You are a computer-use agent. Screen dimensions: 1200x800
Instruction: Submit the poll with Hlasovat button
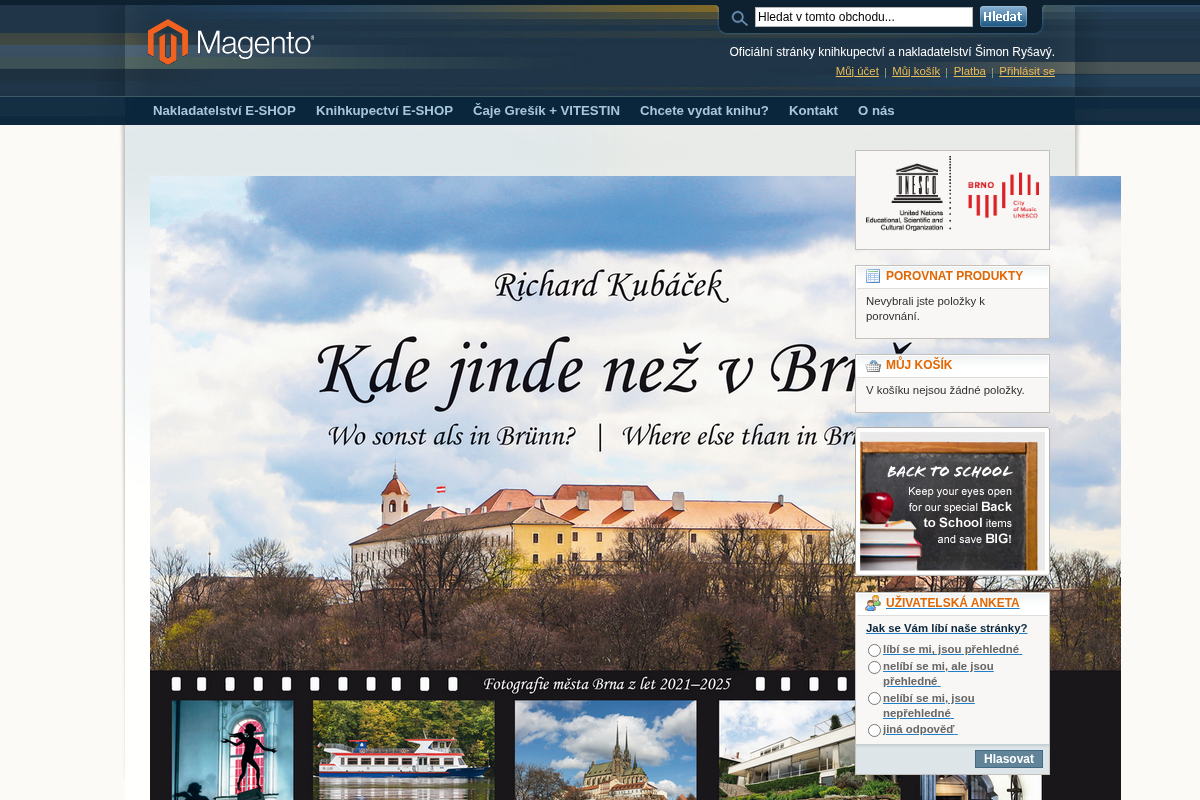[1009, 759]
